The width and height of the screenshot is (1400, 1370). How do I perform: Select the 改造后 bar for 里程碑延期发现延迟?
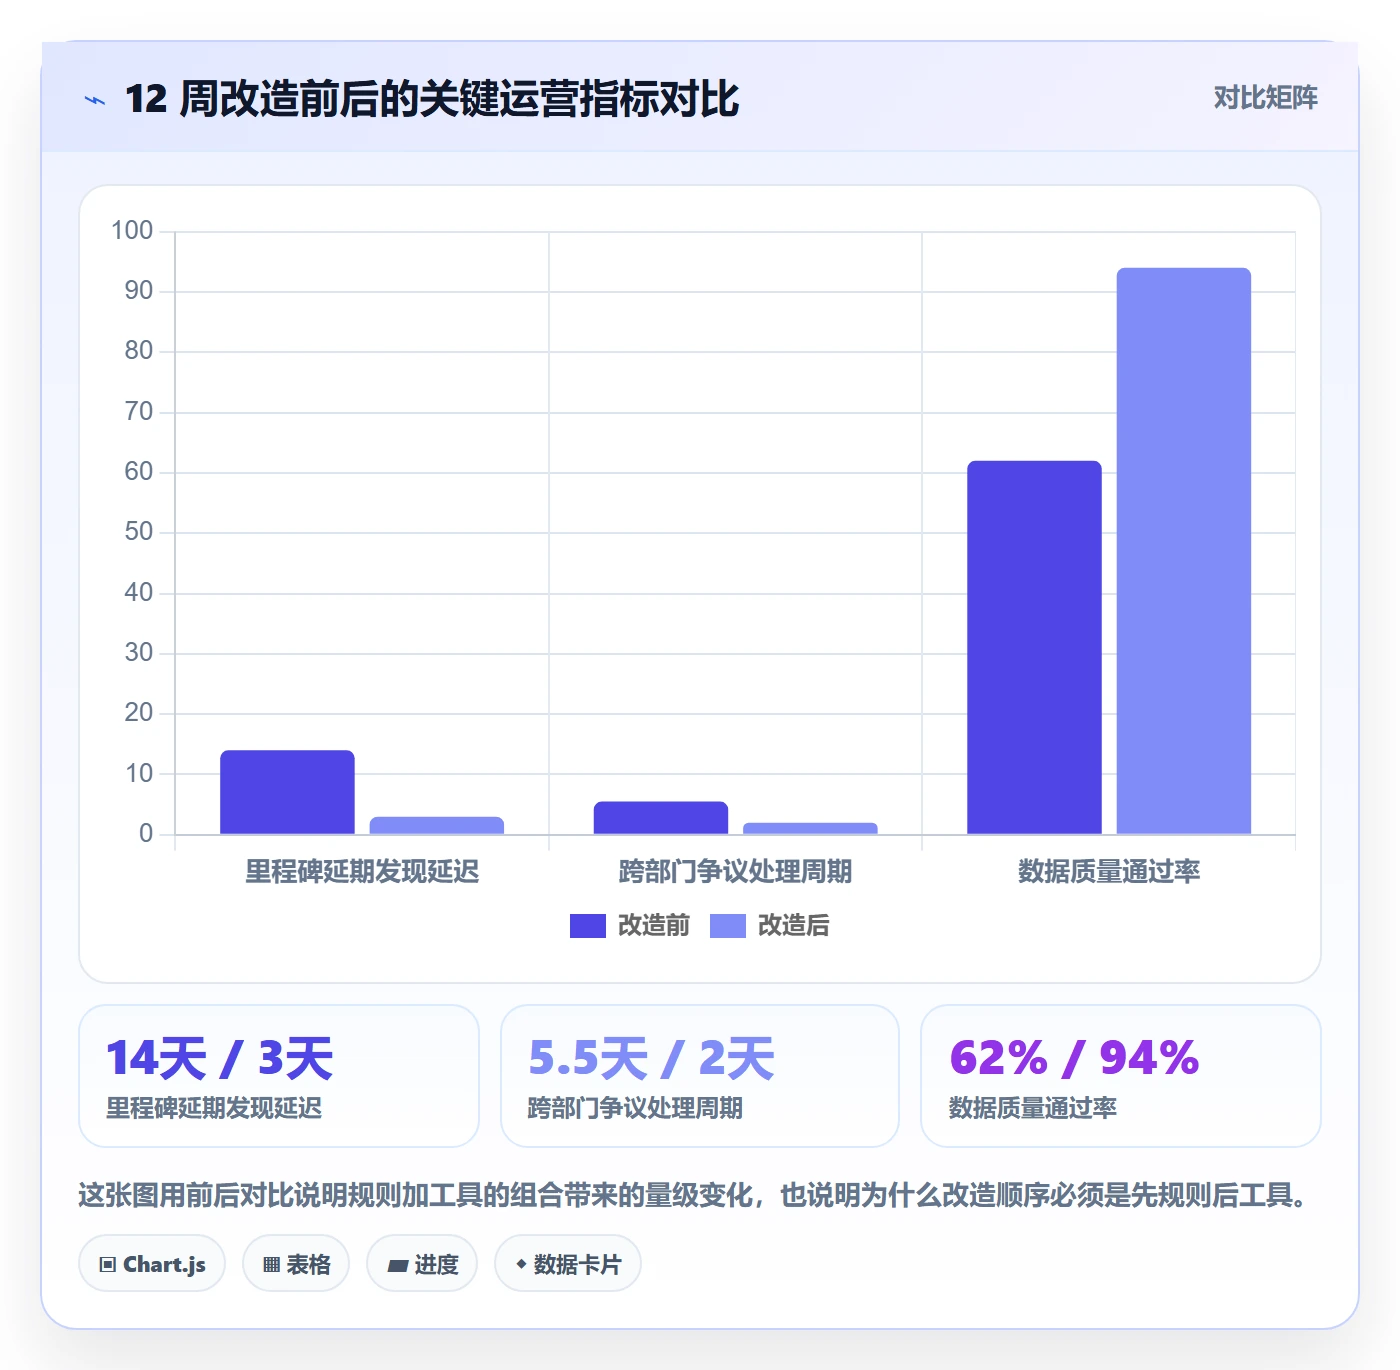(437, 825)
